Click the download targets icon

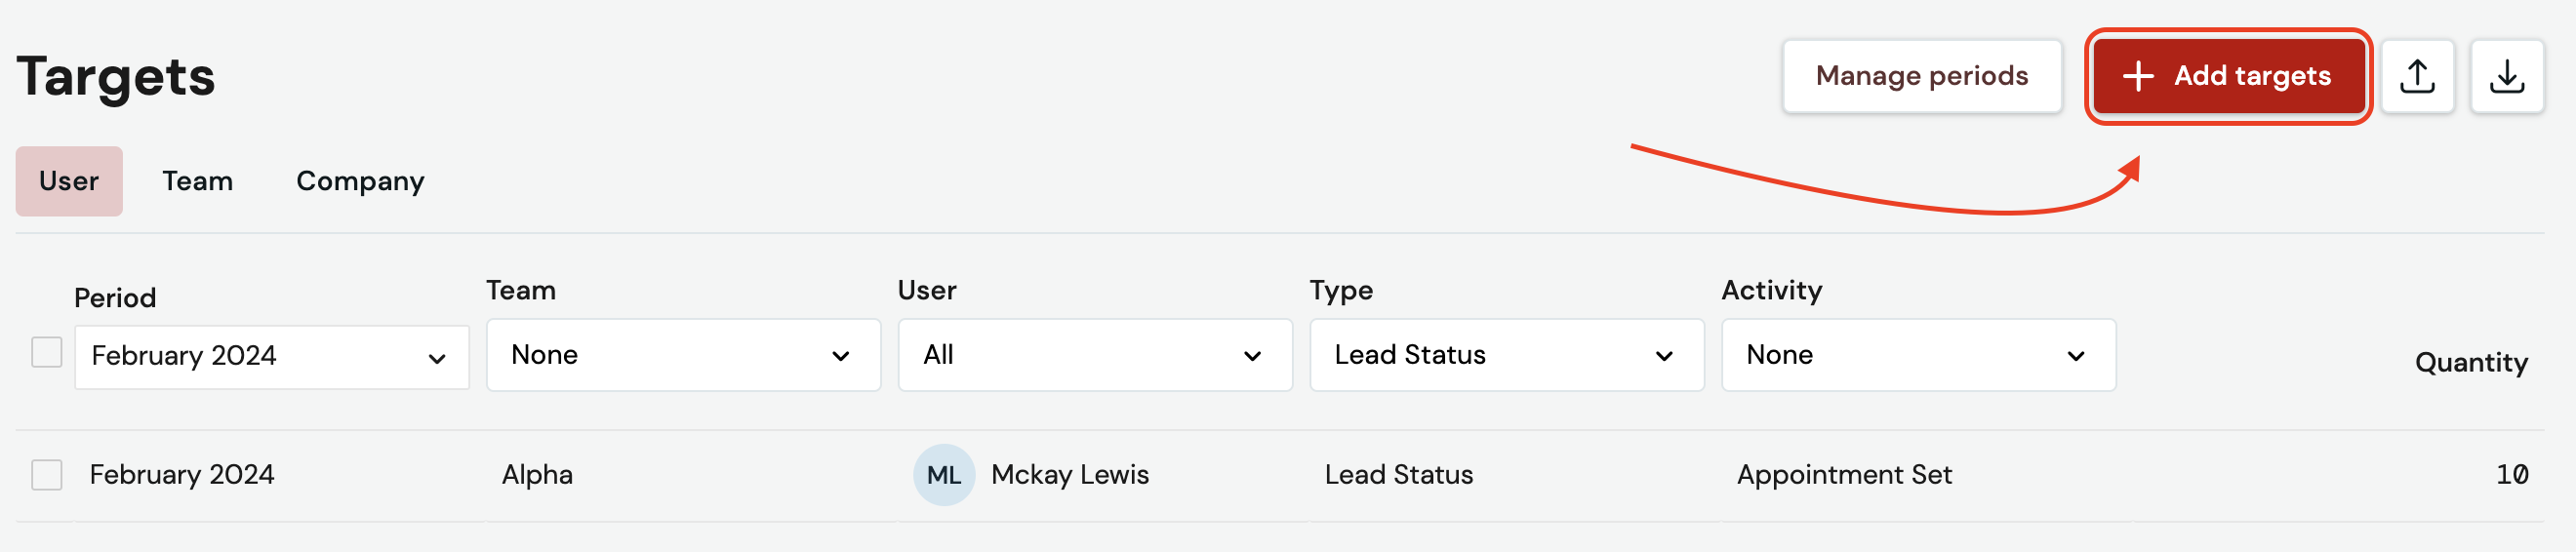2506,76
